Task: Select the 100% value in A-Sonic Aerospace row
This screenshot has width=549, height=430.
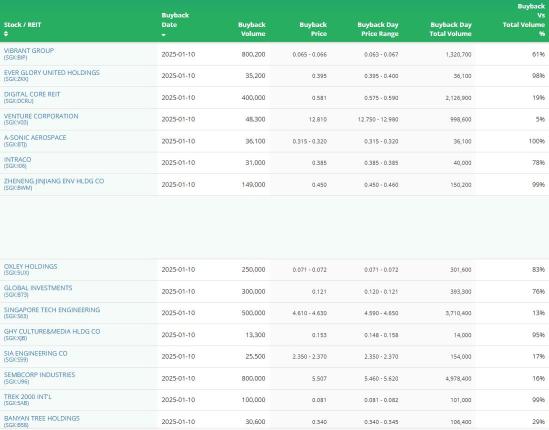Action: coord(537,141)
